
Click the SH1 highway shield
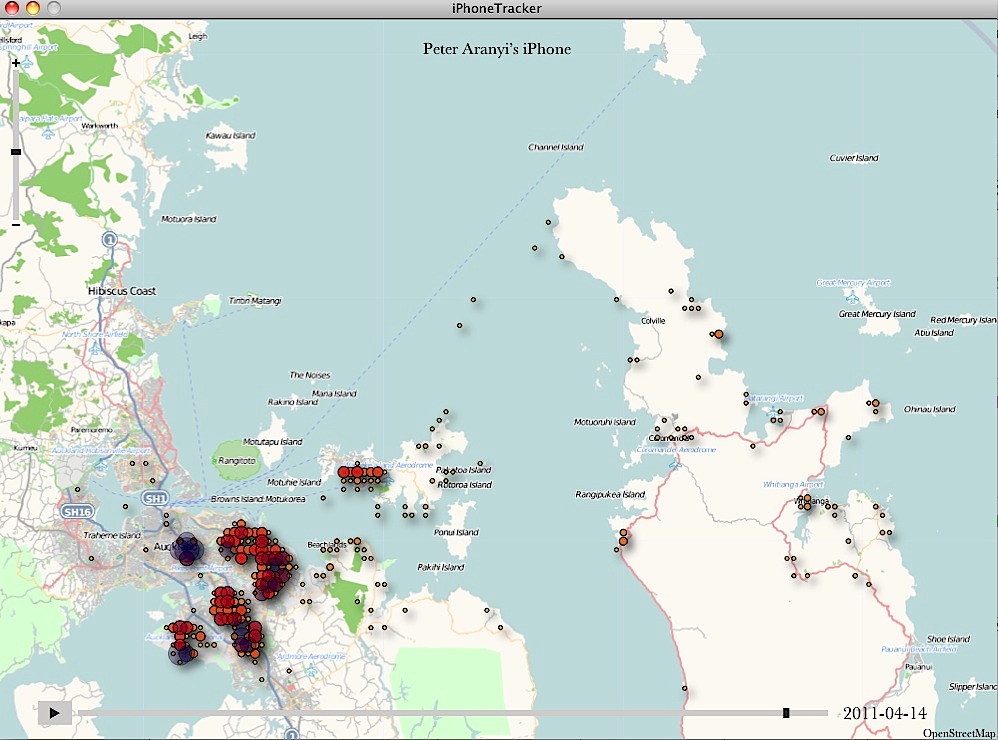[x=155, y=498]
